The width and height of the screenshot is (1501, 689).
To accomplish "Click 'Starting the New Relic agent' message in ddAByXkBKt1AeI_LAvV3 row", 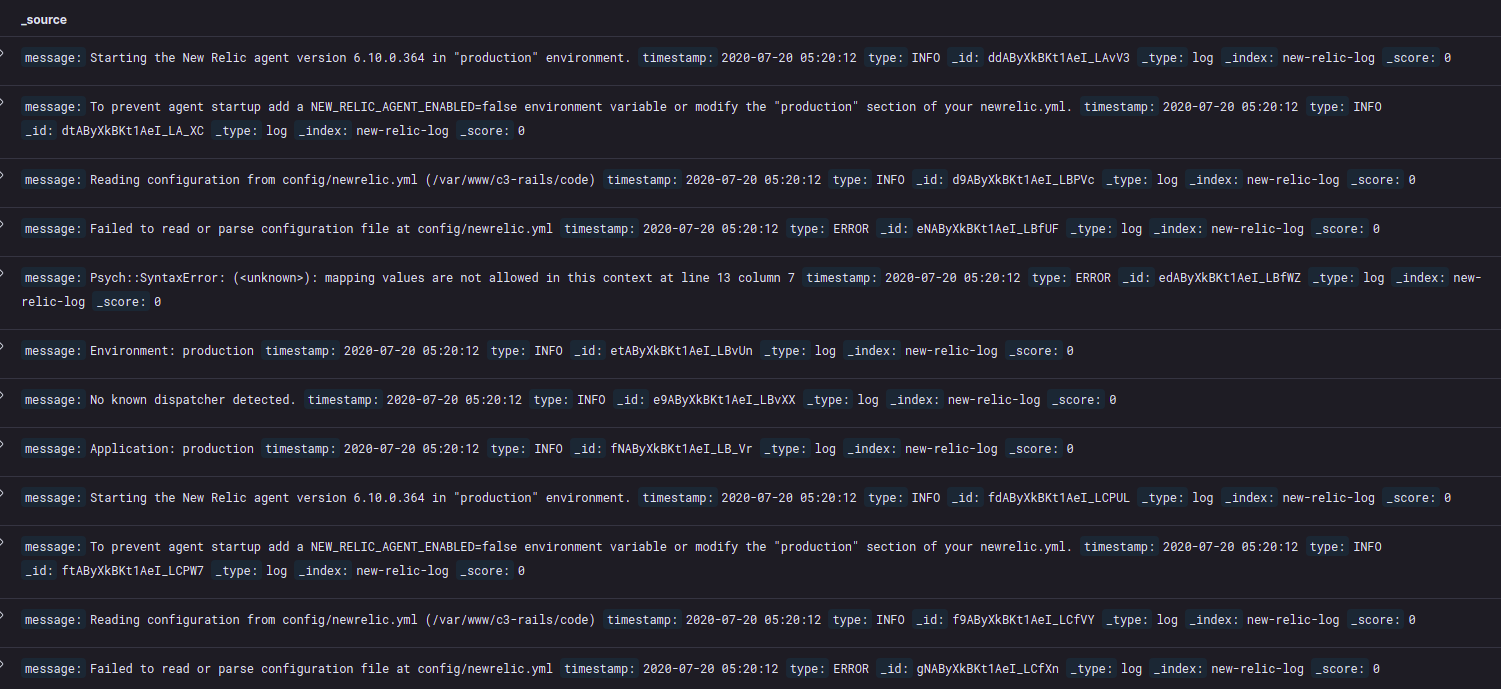I will (360, 58).
